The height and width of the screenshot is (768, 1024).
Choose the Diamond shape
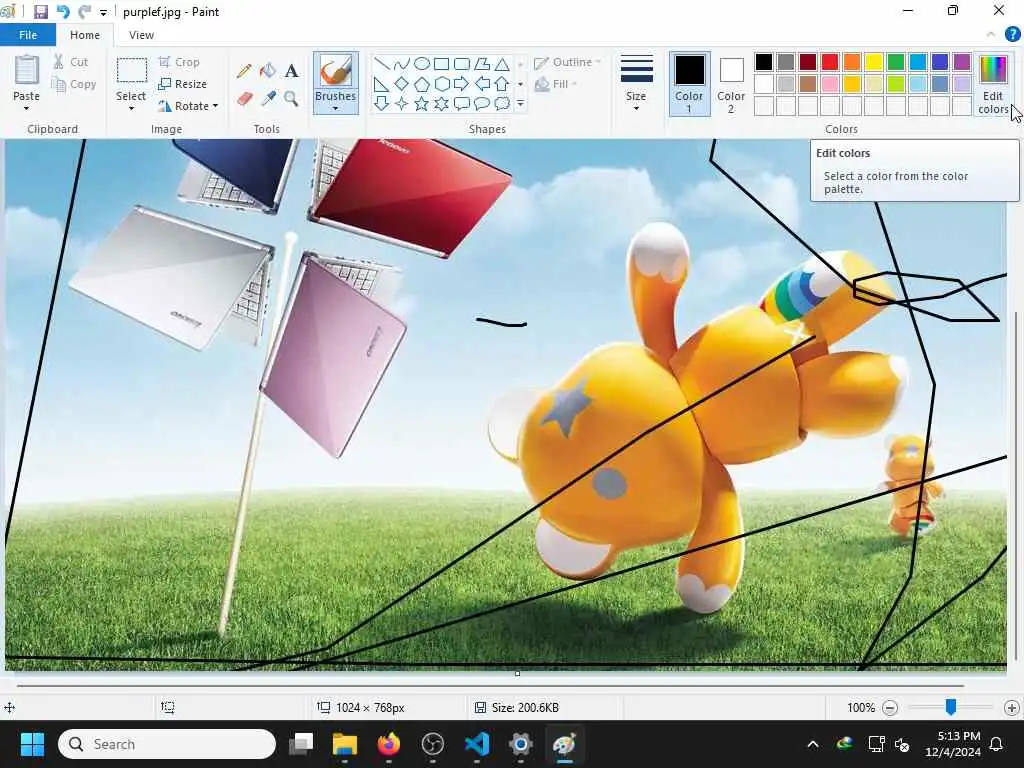point(402,84)
